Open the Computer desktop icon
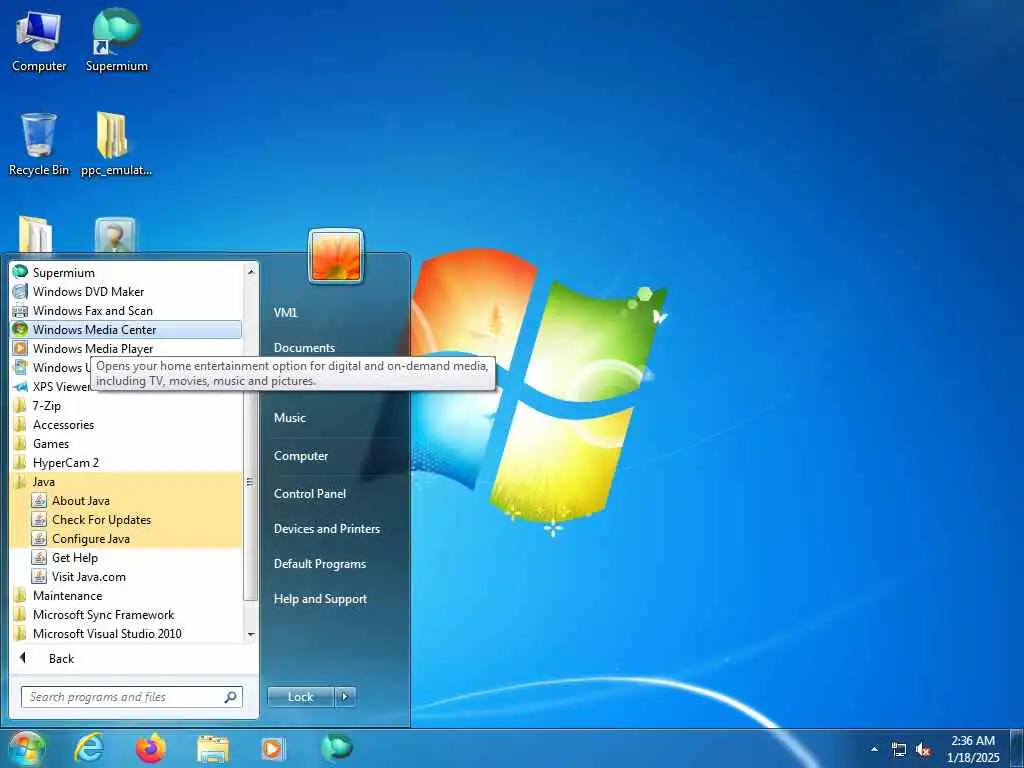1024x768 pixels. pyautogui.click(x=39, y=41)
